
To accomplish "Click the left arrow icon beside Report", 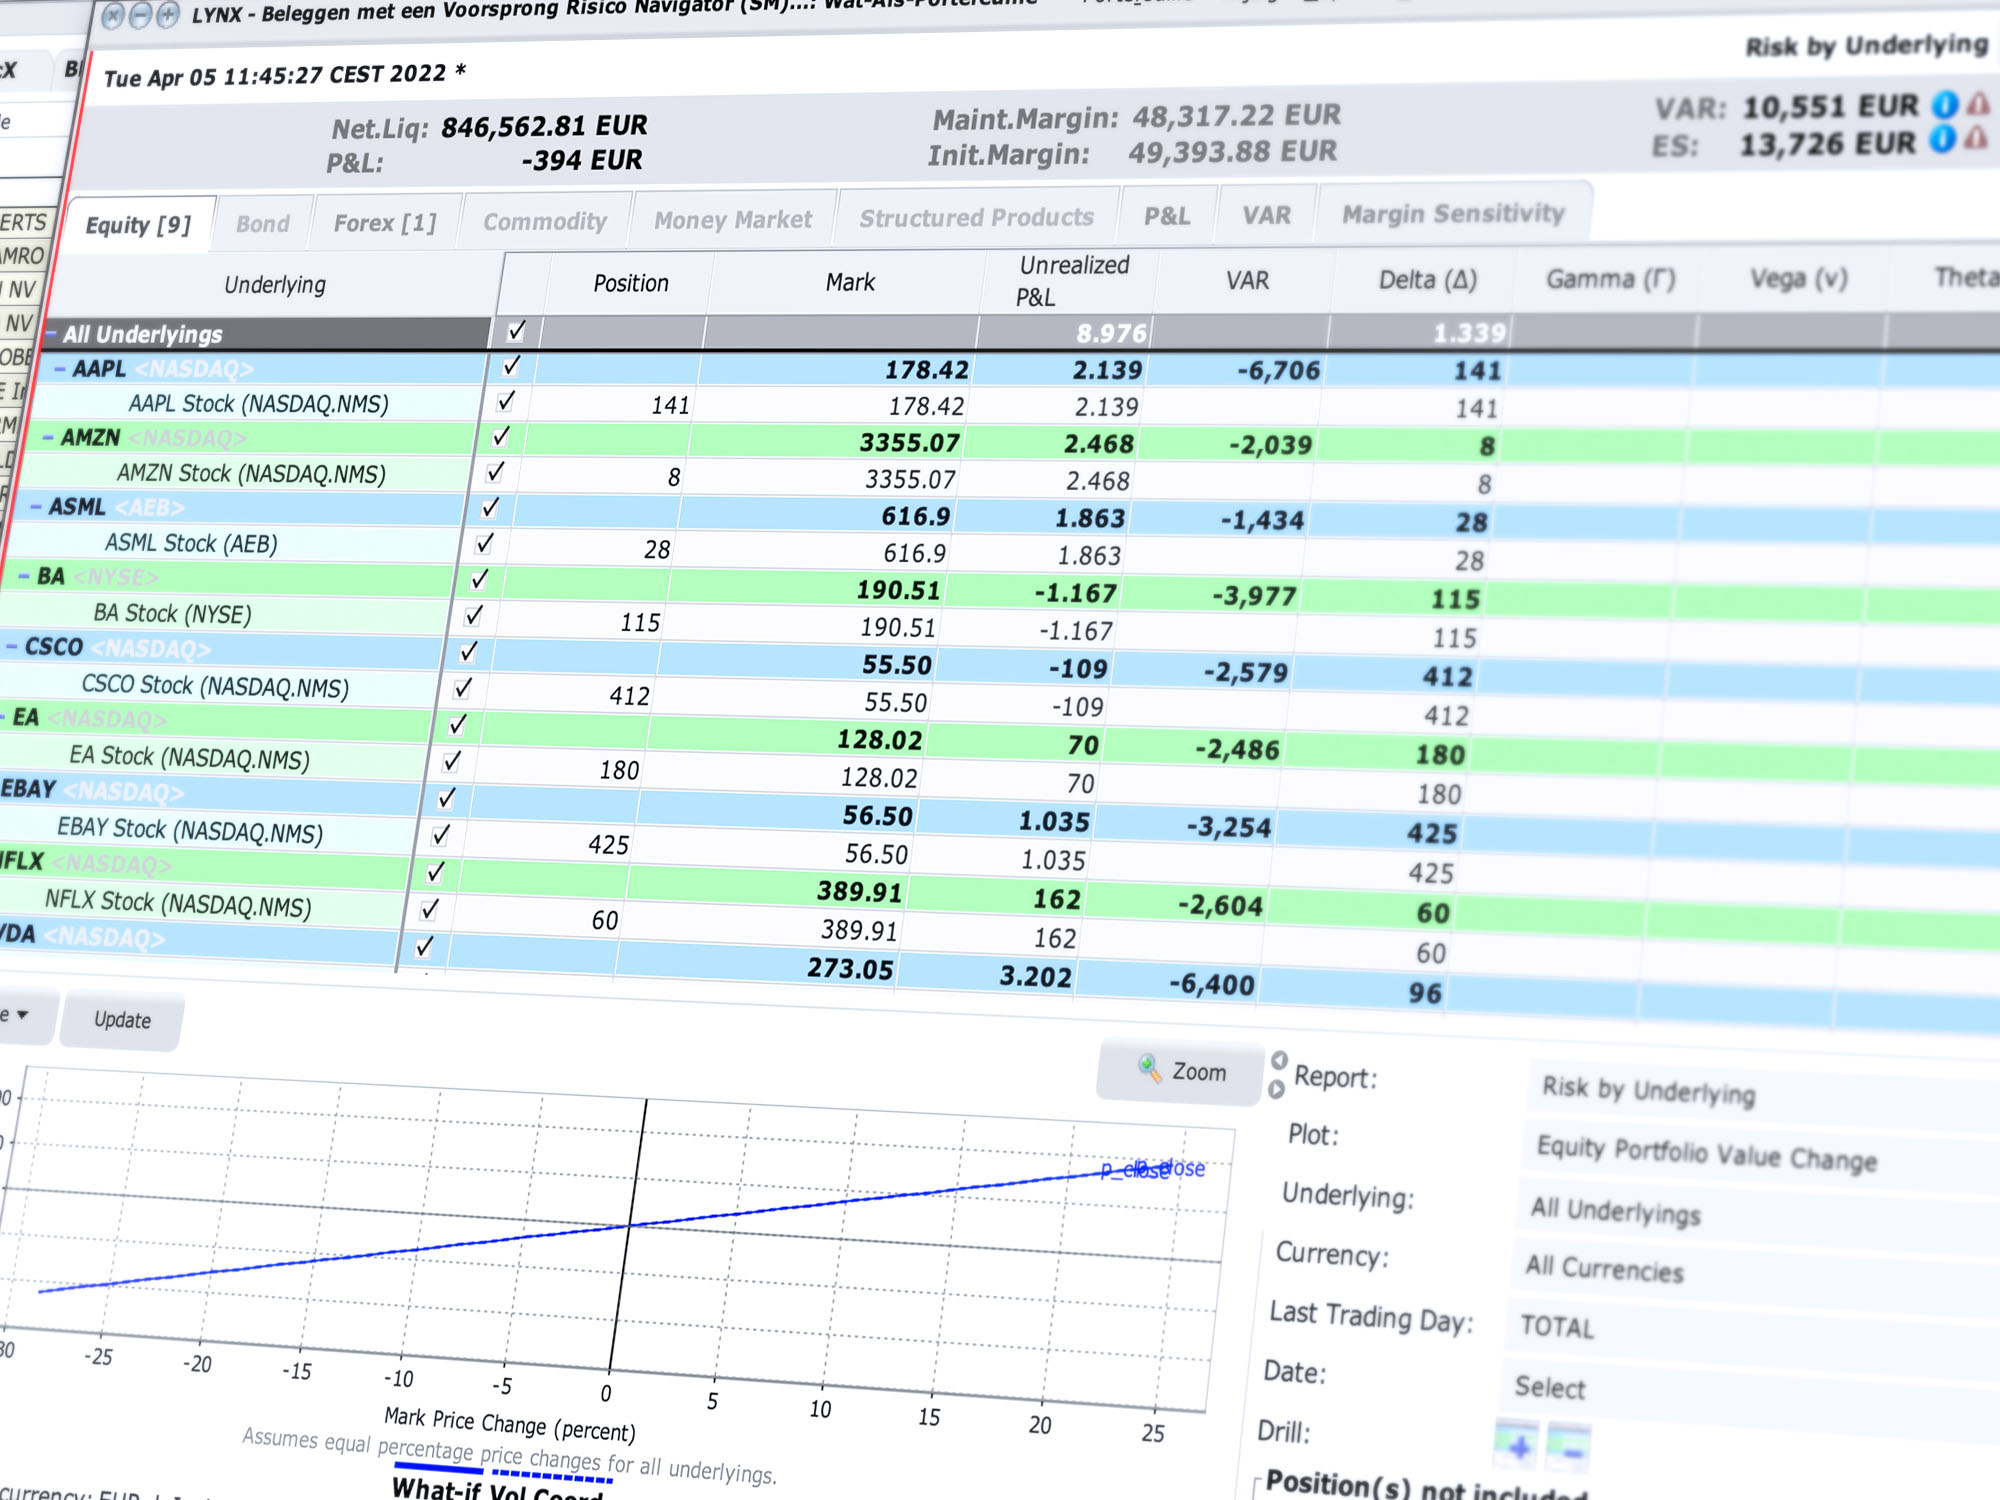I will coord(1279,1060).
